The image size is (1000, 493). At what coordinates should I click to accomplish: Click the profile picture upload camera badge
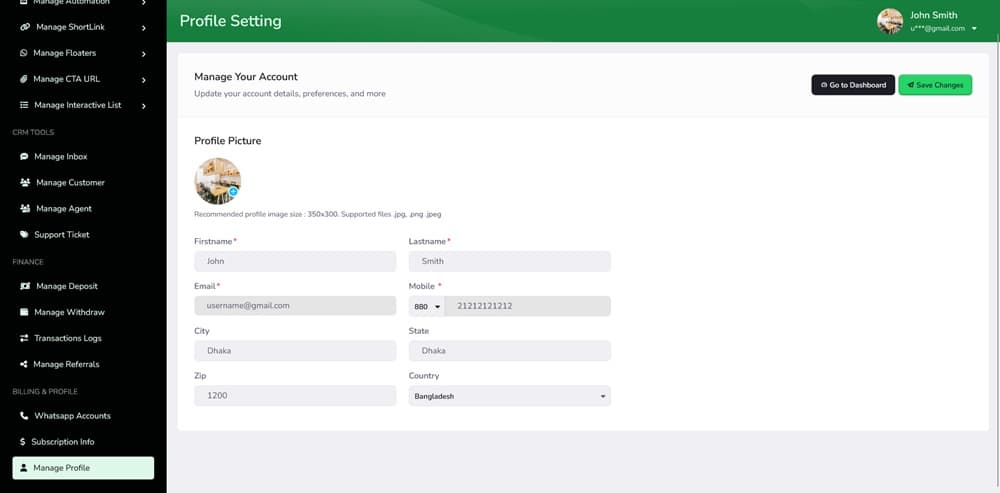pos(233,191)
